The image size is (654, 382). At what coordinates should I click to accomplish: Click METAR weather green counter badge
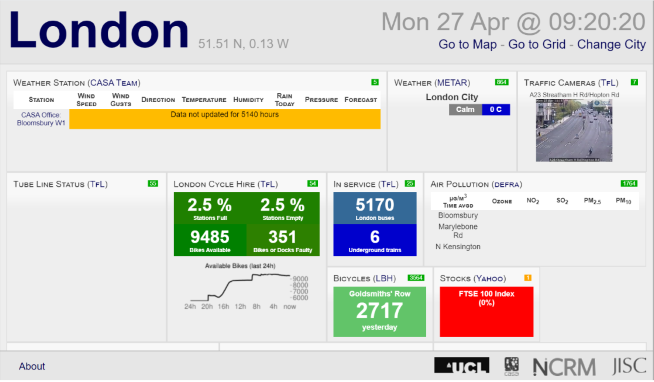[501, 82]
